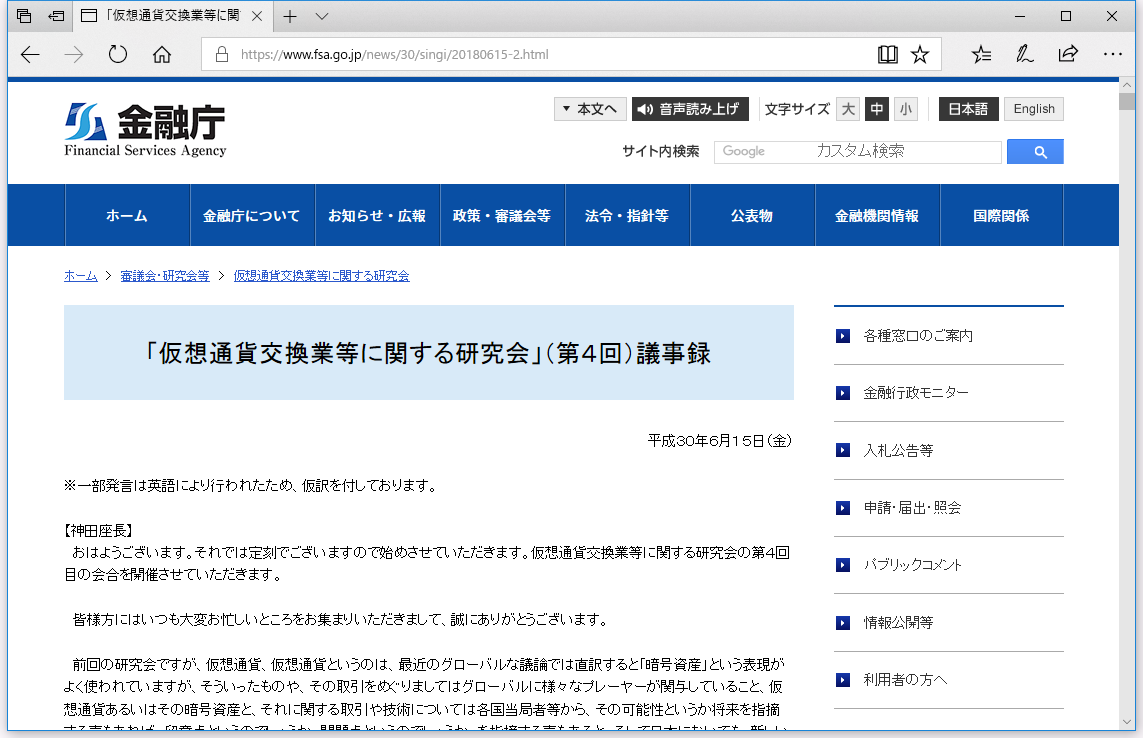Open the tab list chevron menu
Image resolution: width=1143 pixels, height=738 pixels.
(320, 16)
